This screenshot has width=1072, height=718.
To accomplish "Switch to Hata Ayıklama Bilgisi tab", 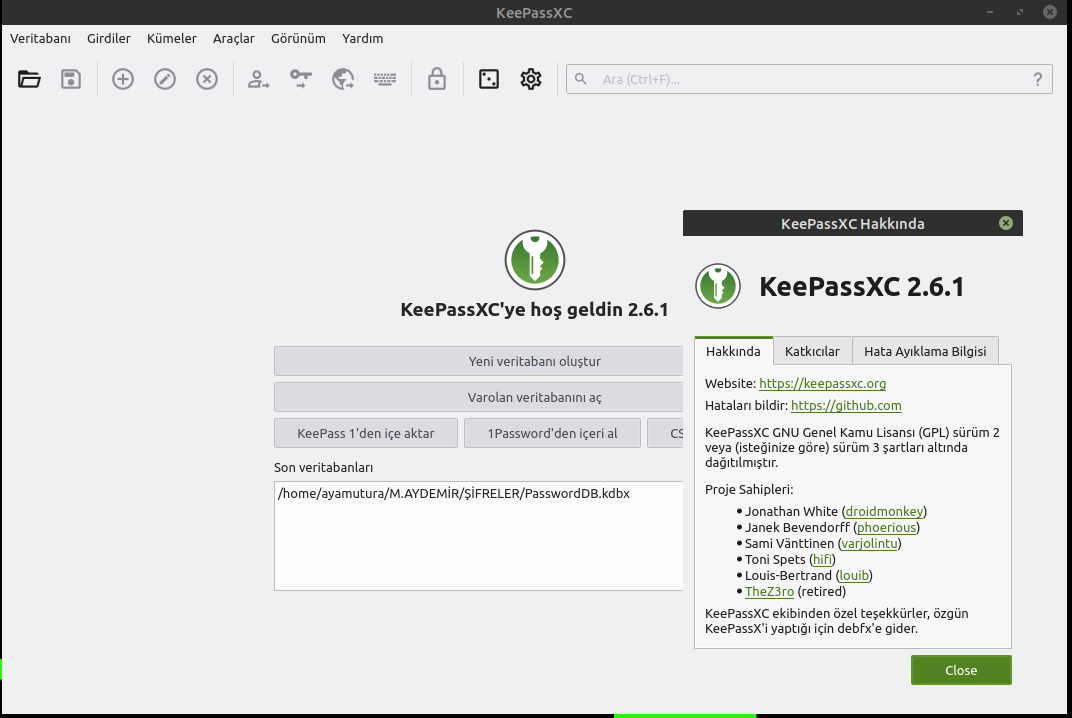I will (925, 351).
